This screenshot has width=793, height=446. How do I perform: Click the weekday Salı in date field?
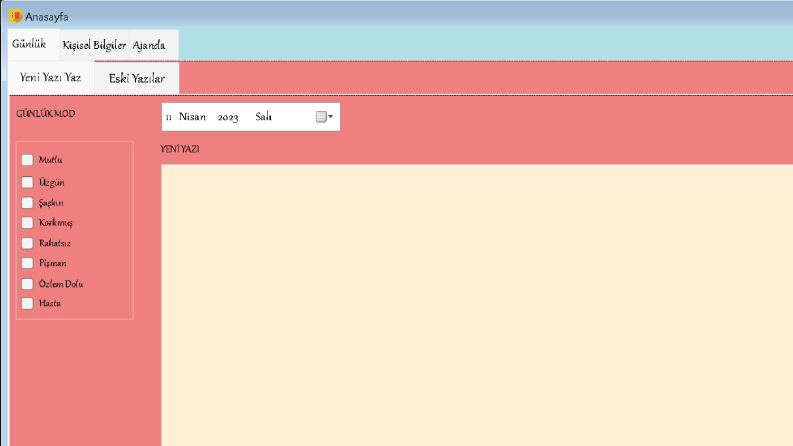pos(263,117)
